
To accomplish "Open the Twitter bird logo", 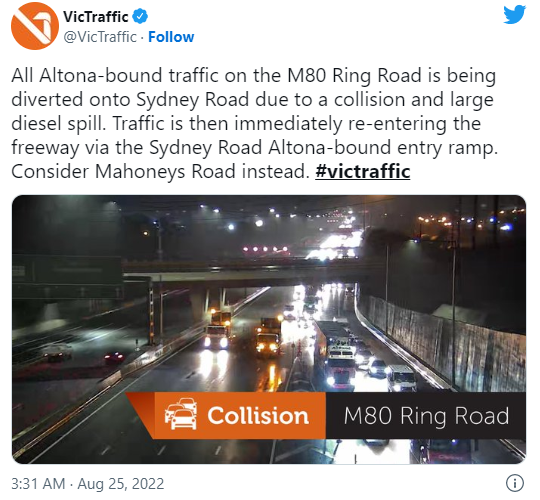I will 514,15.
